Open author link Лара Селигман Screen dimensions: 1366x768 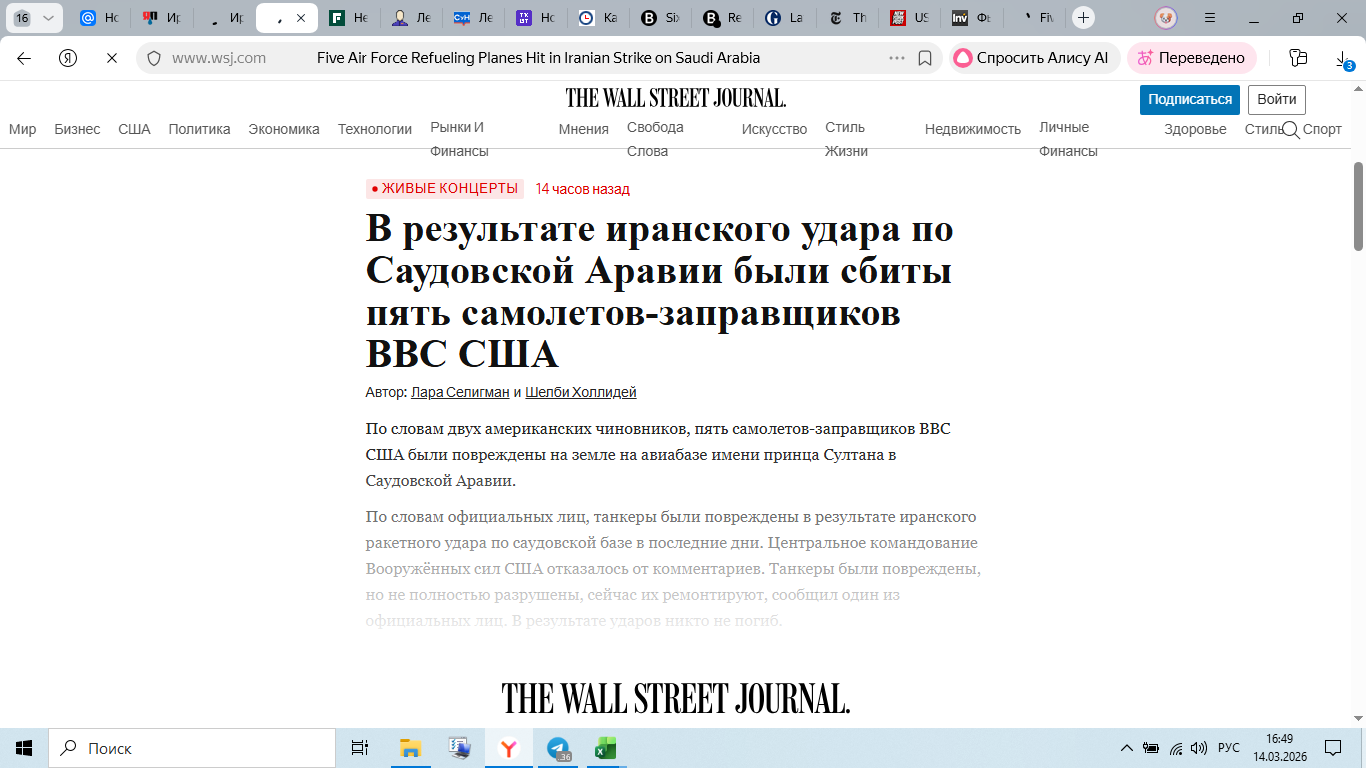pos(460,392)
